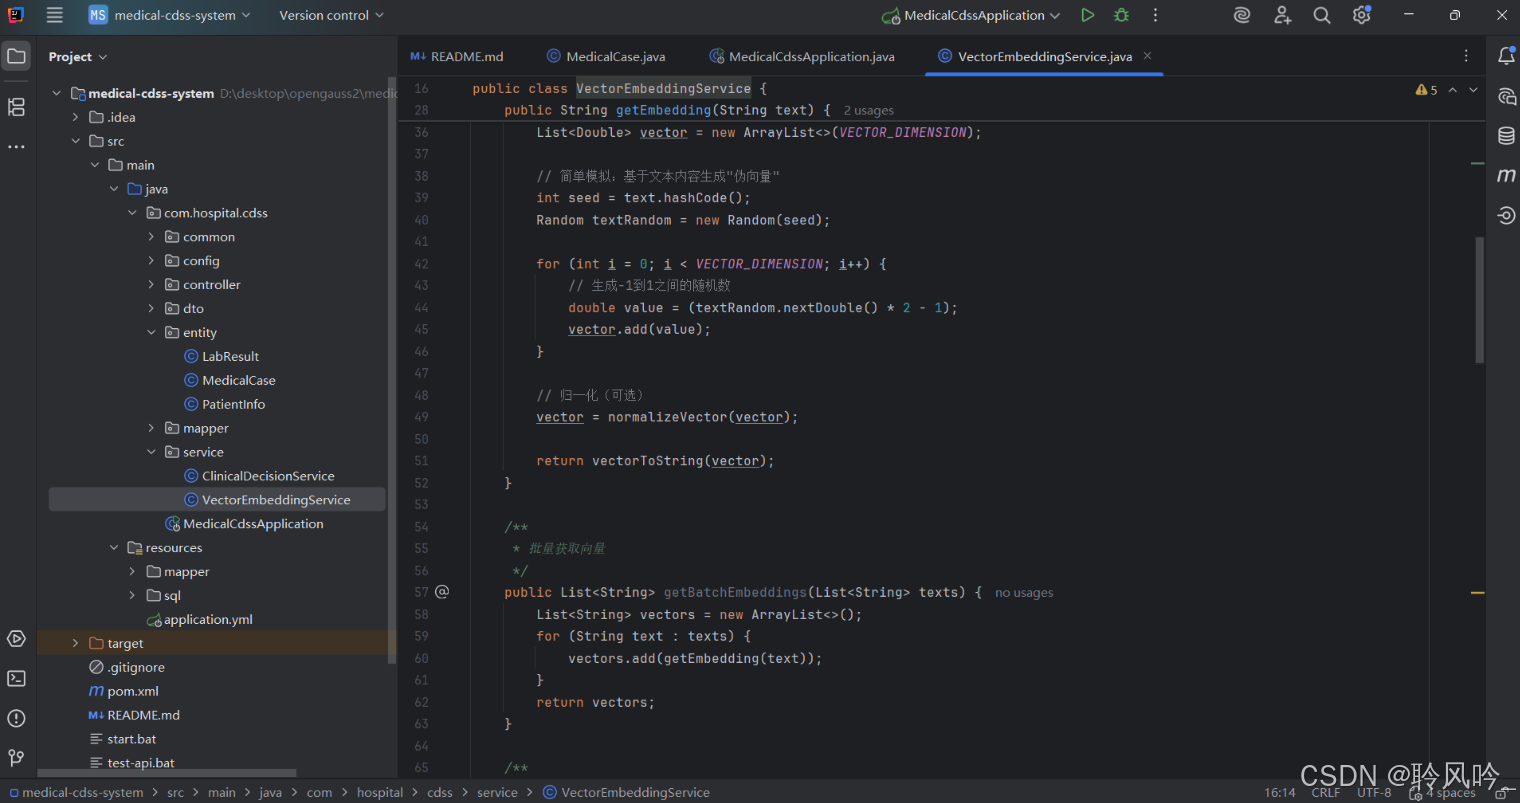
Task: Click line number 57 in gutter
Action: tap(421, 592)
